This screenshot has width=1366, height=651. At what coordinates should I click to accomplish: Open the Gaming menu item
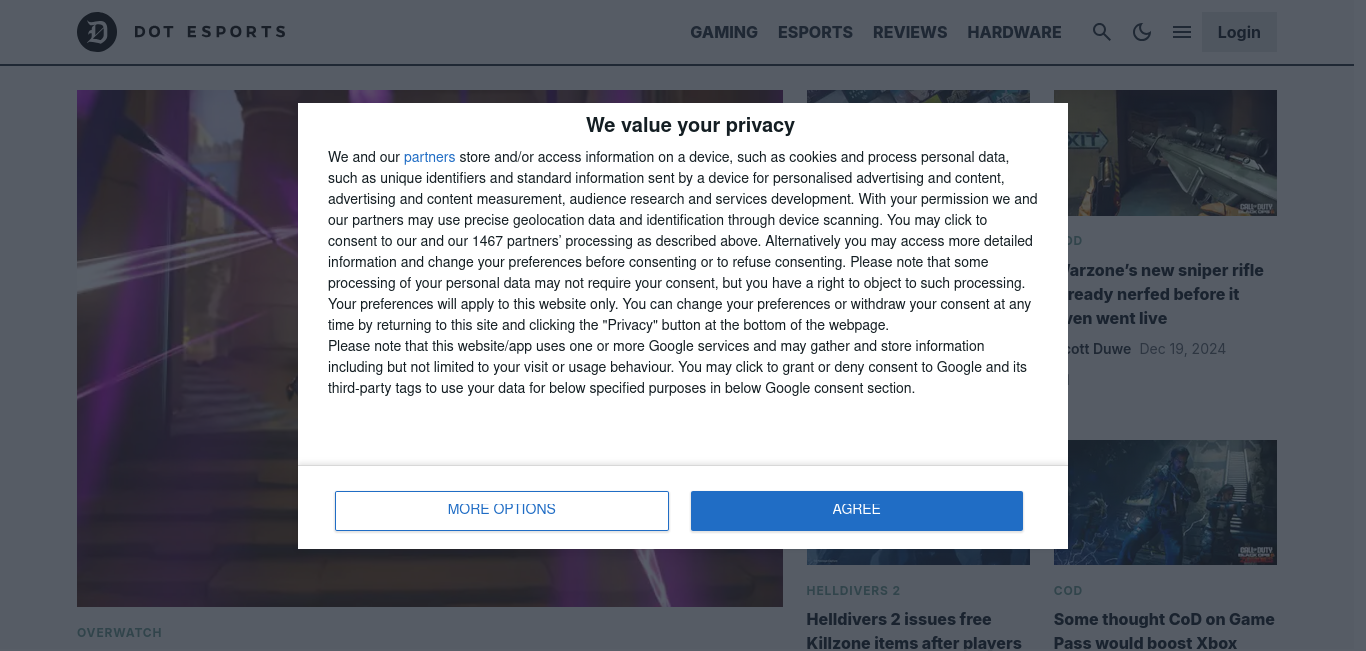tap(724, 32)
